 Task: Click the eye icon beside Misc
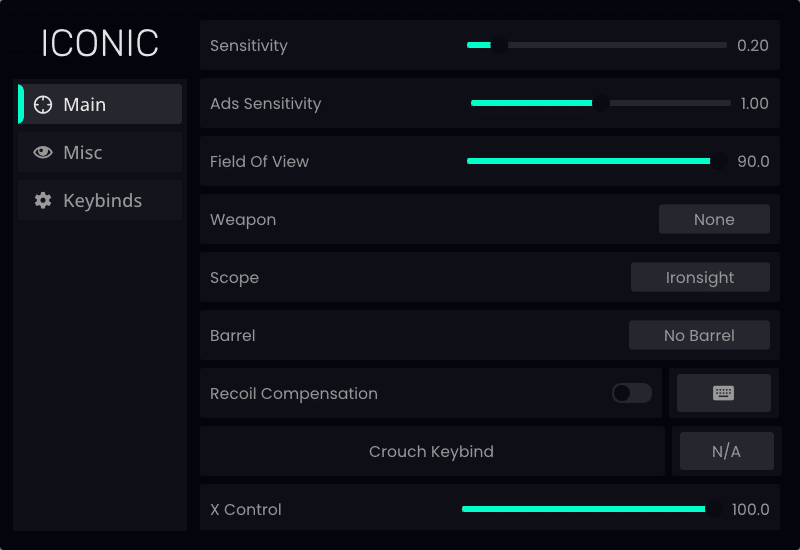43,152
